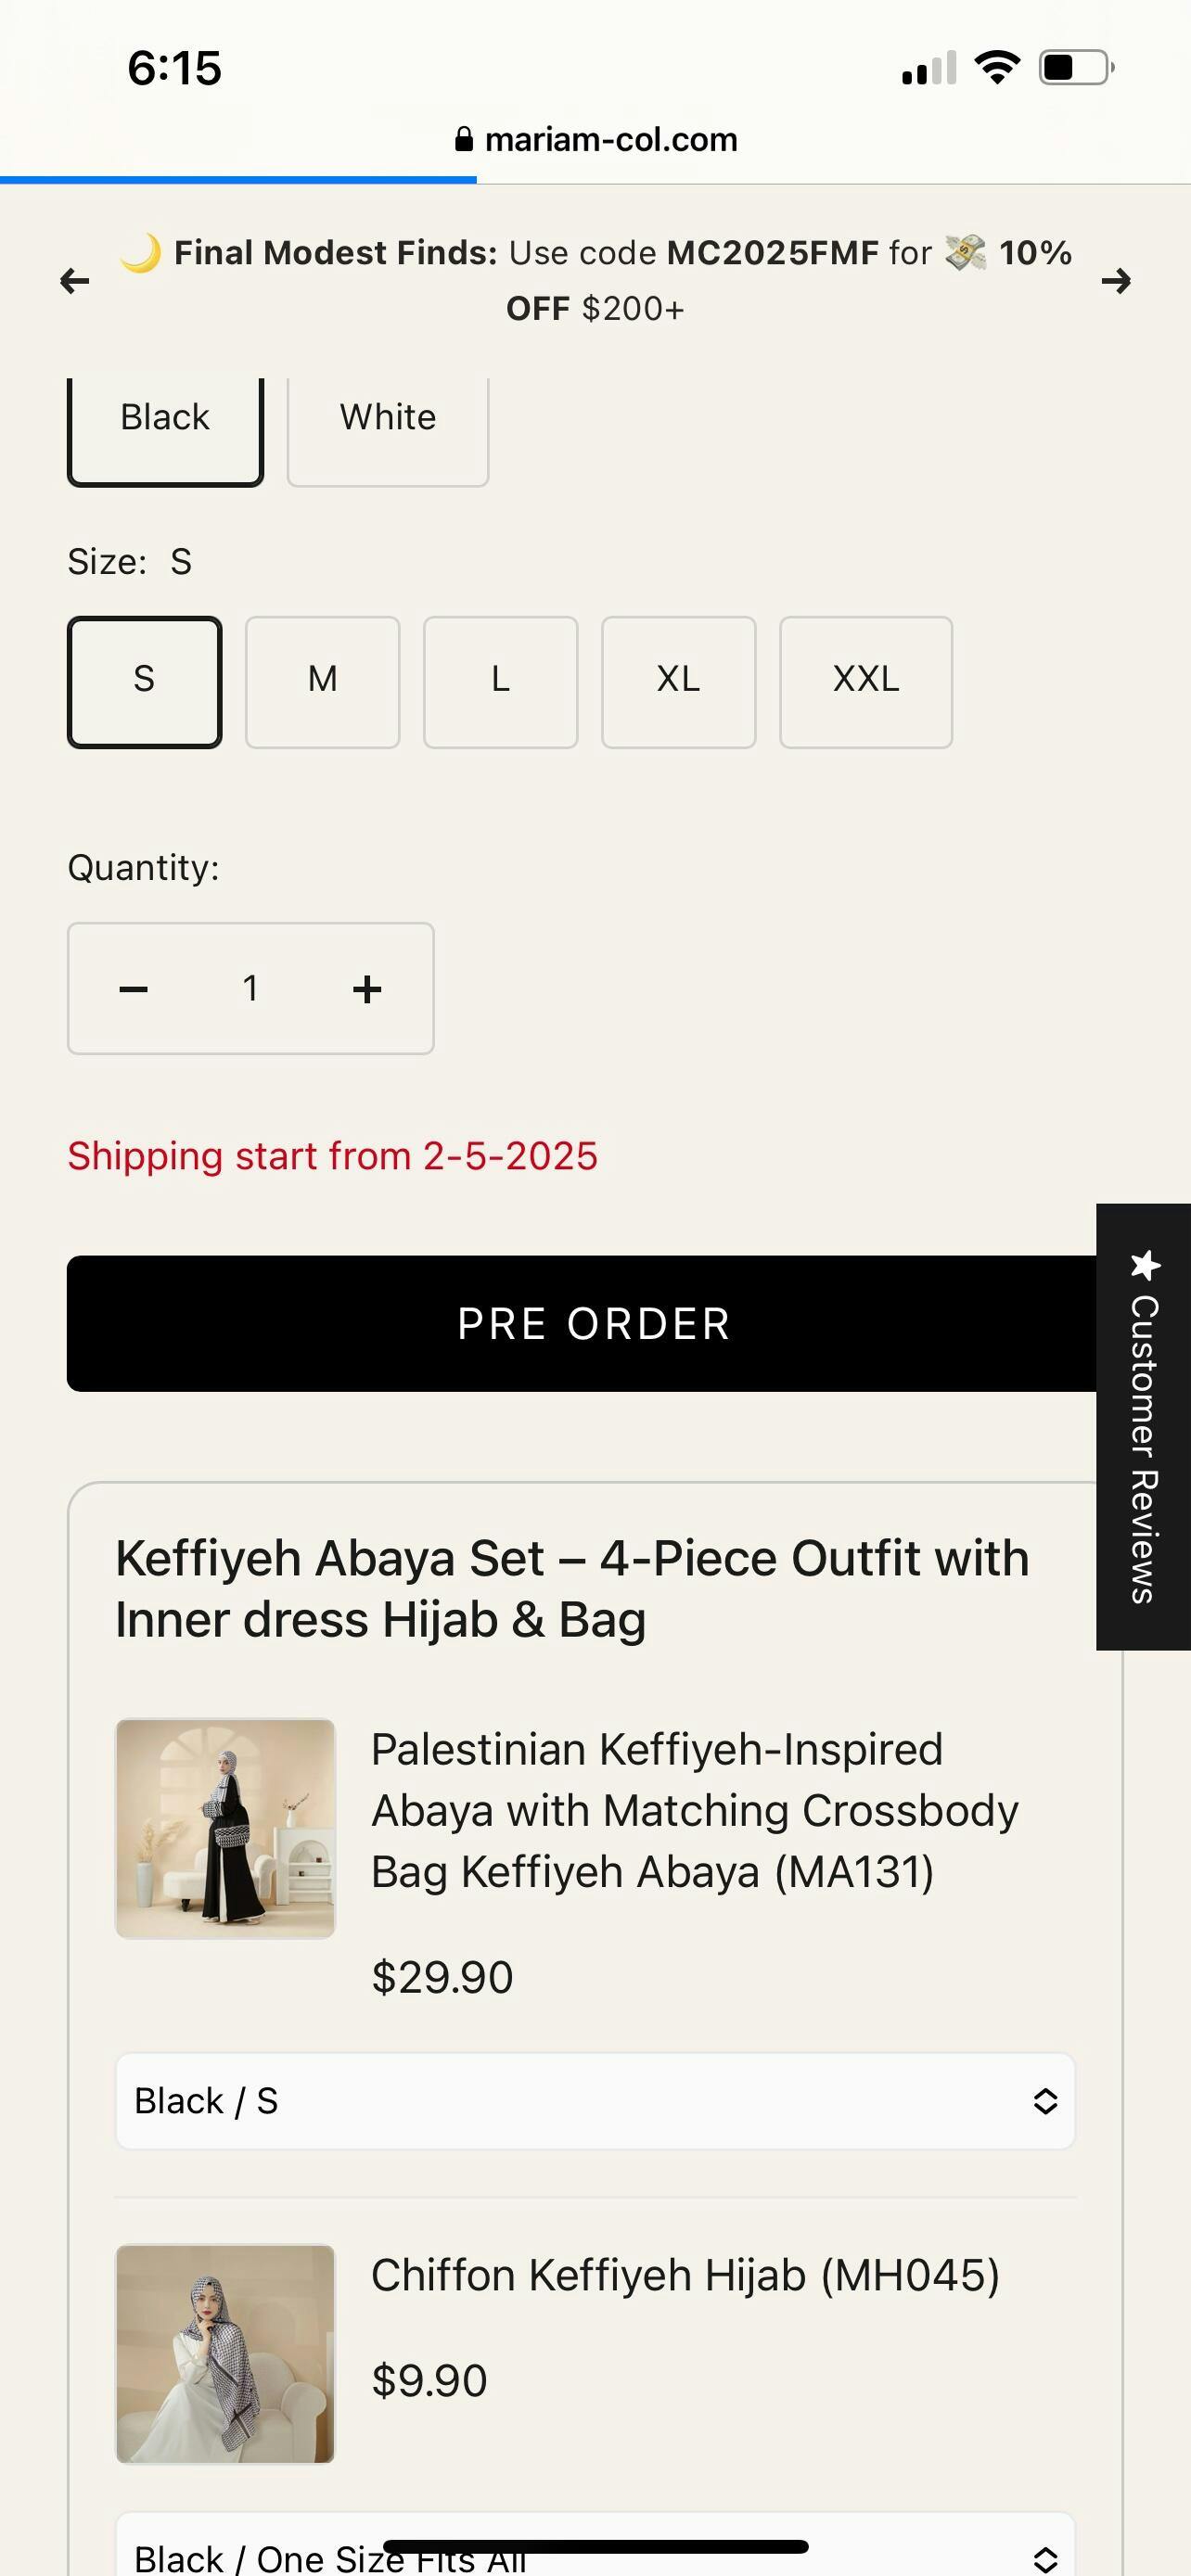1191x2576 pixels.
Task: Choose size XXL
Action: (x=865, y=681)
